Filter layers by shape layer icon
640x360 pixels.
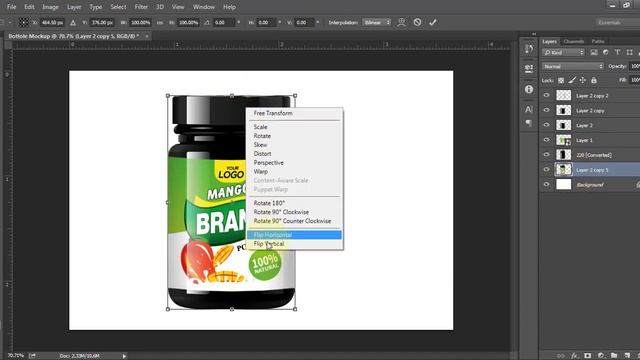[629, 52]
